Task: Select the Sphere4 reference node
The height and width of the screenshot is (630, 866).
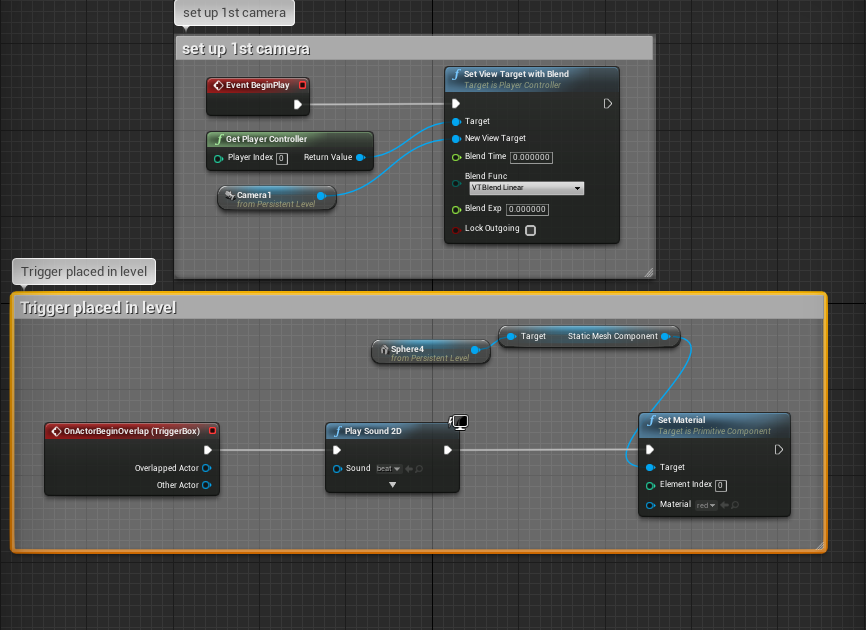Action: click(422, 351)
